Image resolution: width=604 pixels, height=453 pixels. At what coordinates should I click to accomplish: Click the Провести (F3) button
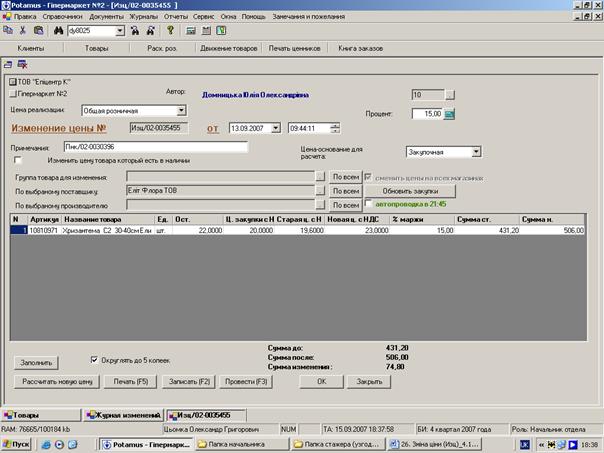[246, 382]
